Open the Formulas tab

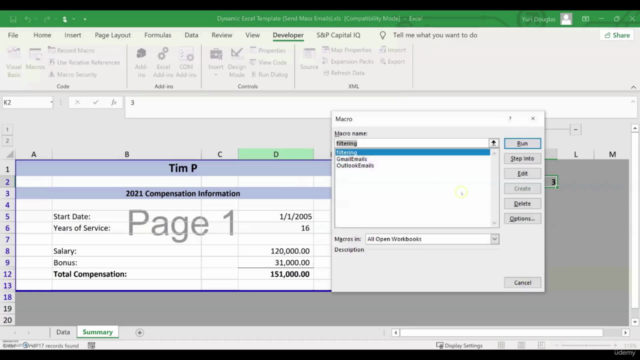pyautogui.click(x=158, y=35)
